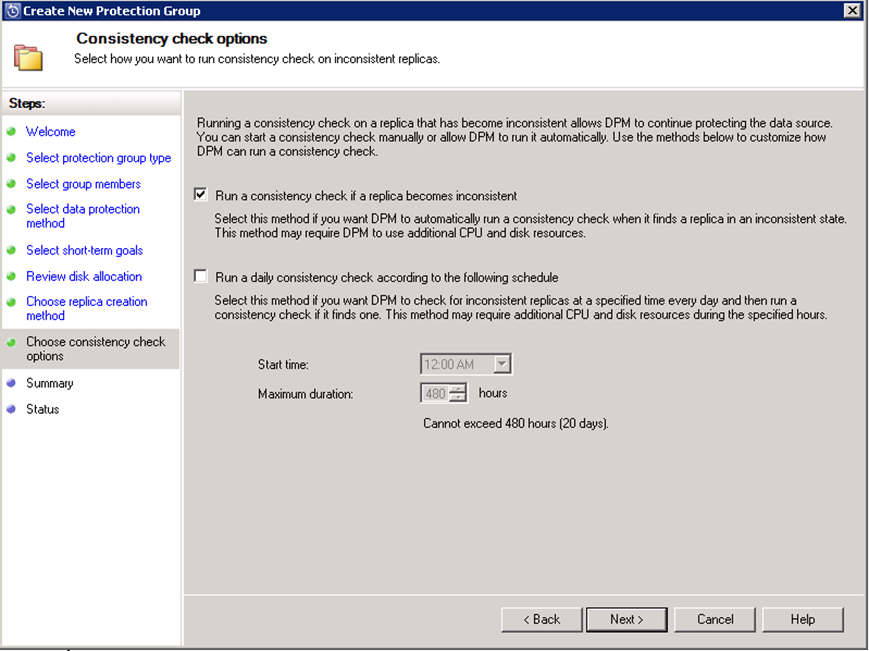Image resolution: width=869 pixels, height=651 pixels.
Task: Open Select data protection method step
Action: (83, 216)
